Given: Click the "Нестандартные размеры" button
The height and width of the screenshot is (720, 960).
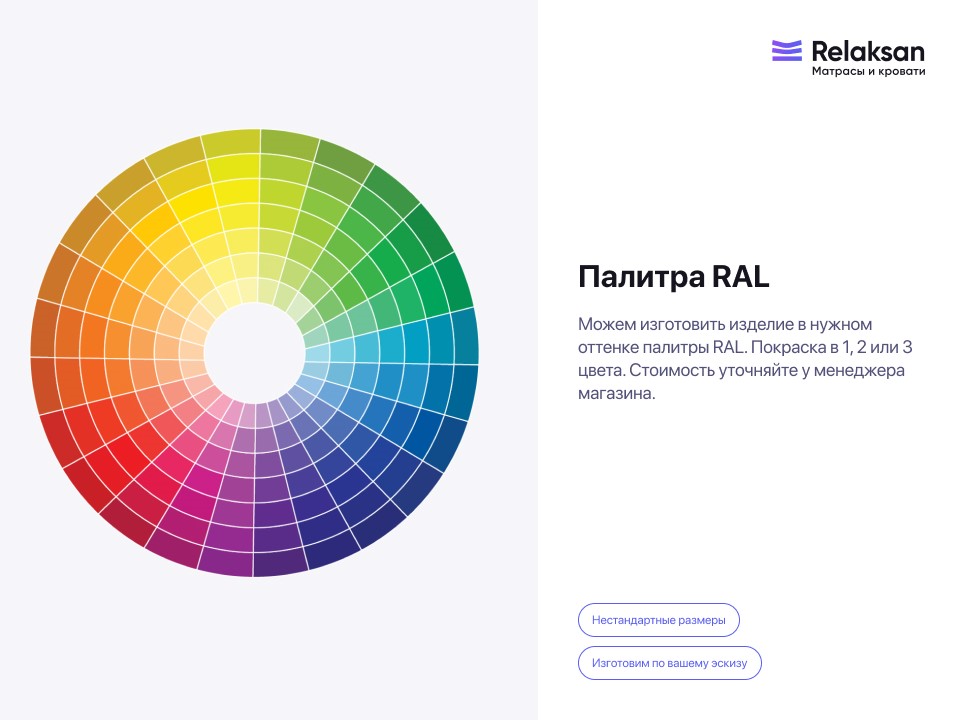Looking at the screenshot, I should click(658, 620).
